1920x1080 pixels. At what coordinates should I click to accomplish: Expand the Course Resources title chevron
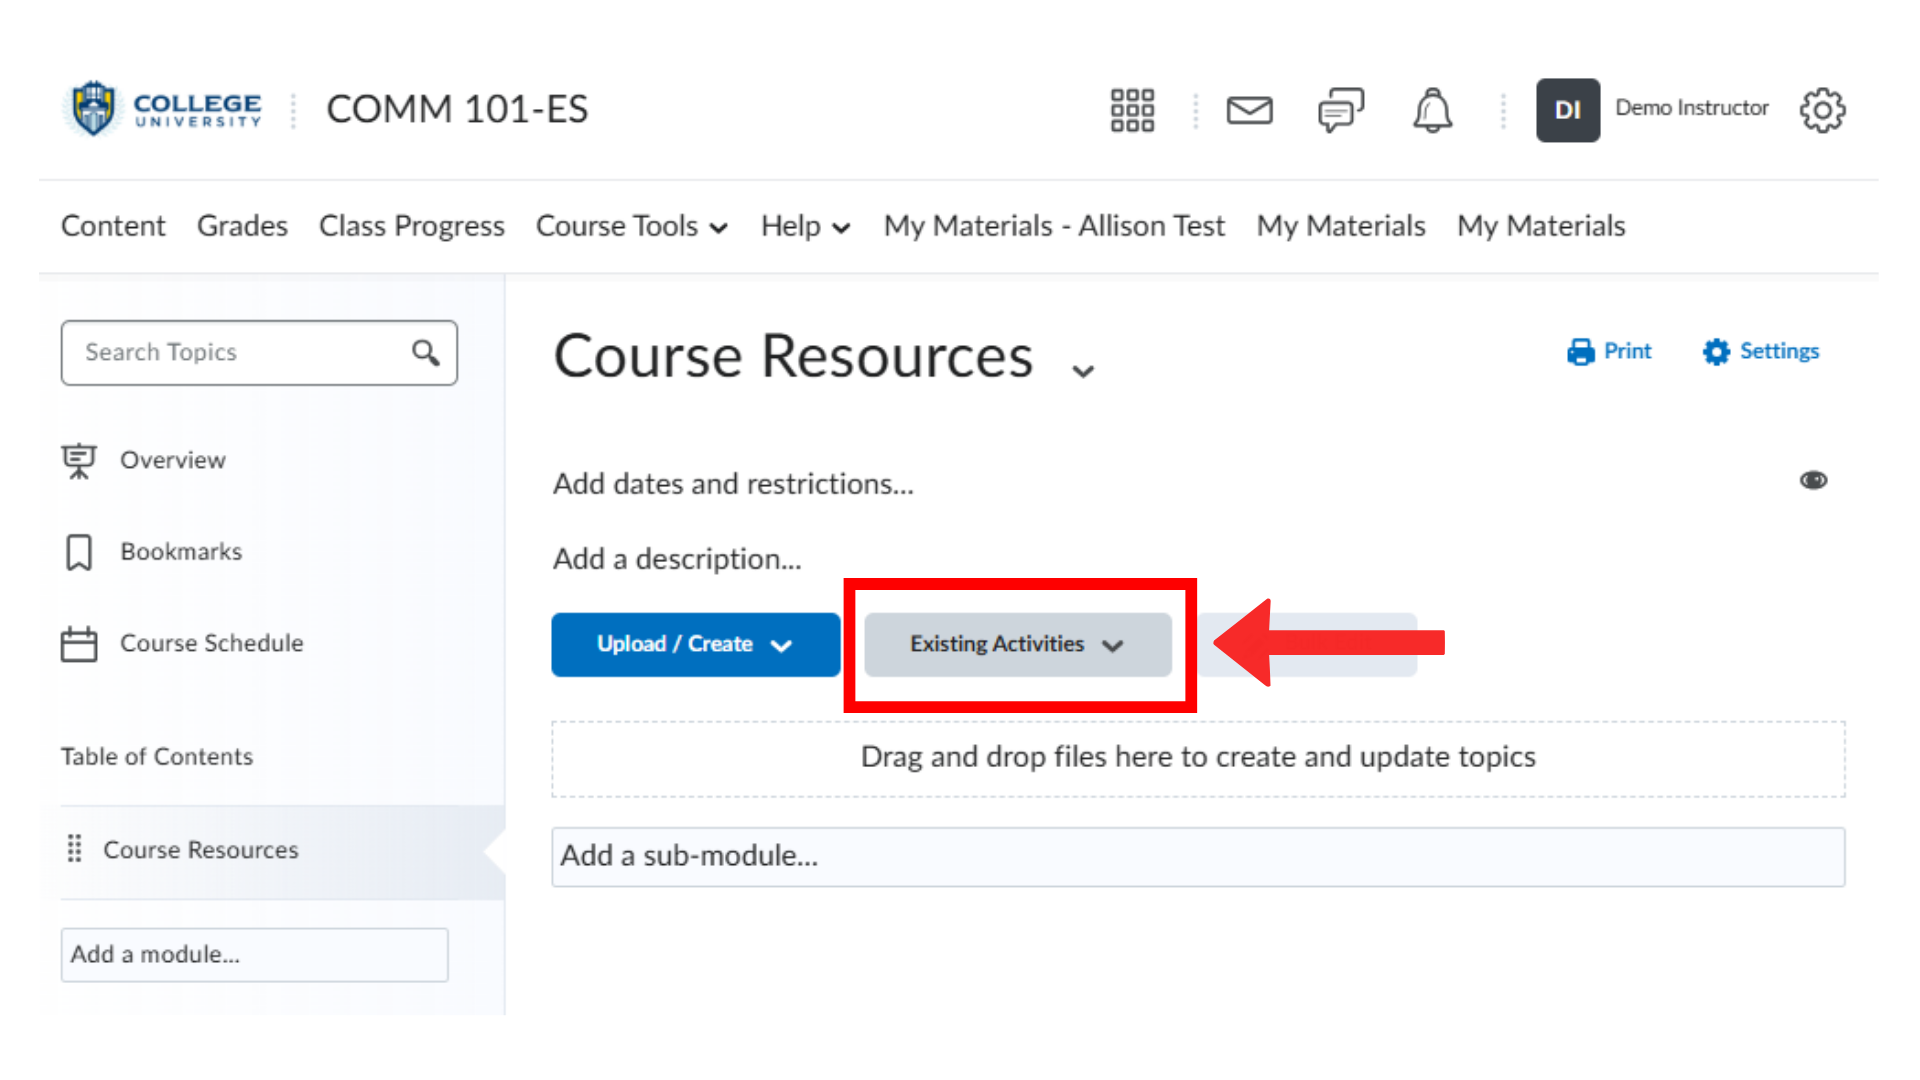1083,370
